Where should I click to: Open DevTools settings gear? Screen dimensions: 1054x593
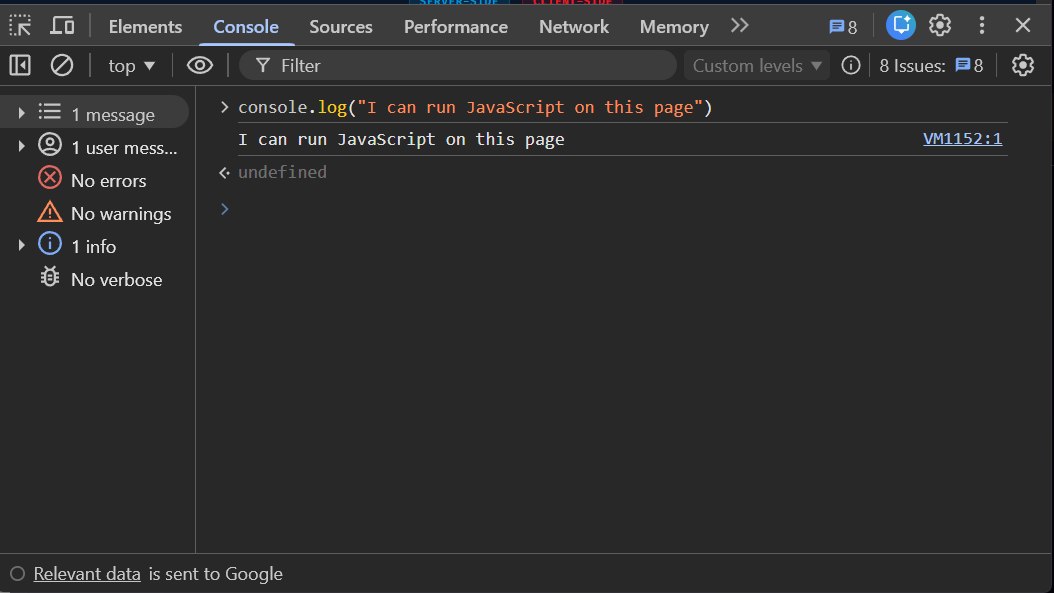pos(940,25)
